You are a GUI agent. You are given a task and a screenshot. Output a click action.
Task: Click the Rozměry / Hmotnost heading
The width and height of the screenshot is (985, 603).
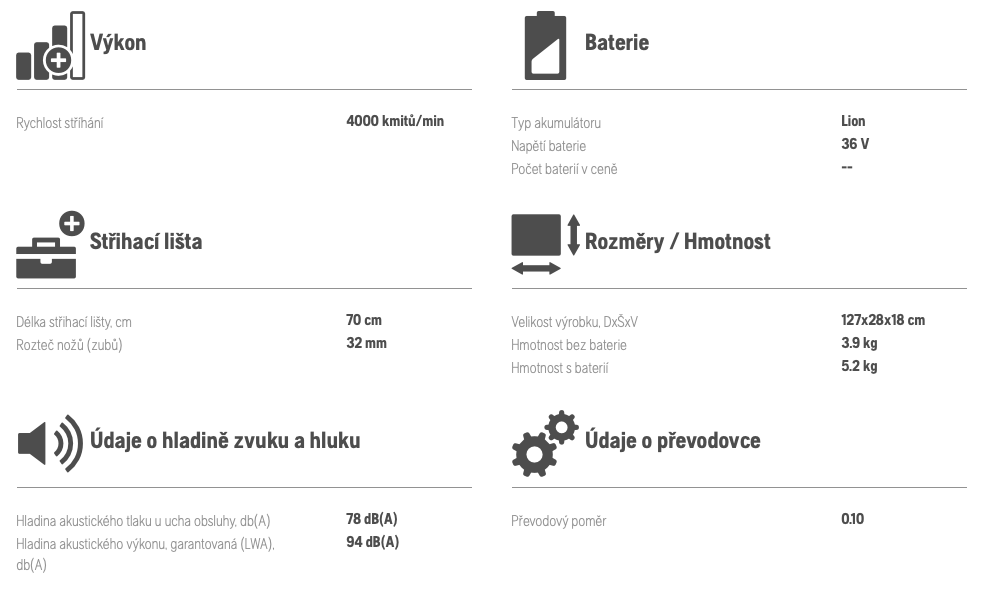click(677, 241)
